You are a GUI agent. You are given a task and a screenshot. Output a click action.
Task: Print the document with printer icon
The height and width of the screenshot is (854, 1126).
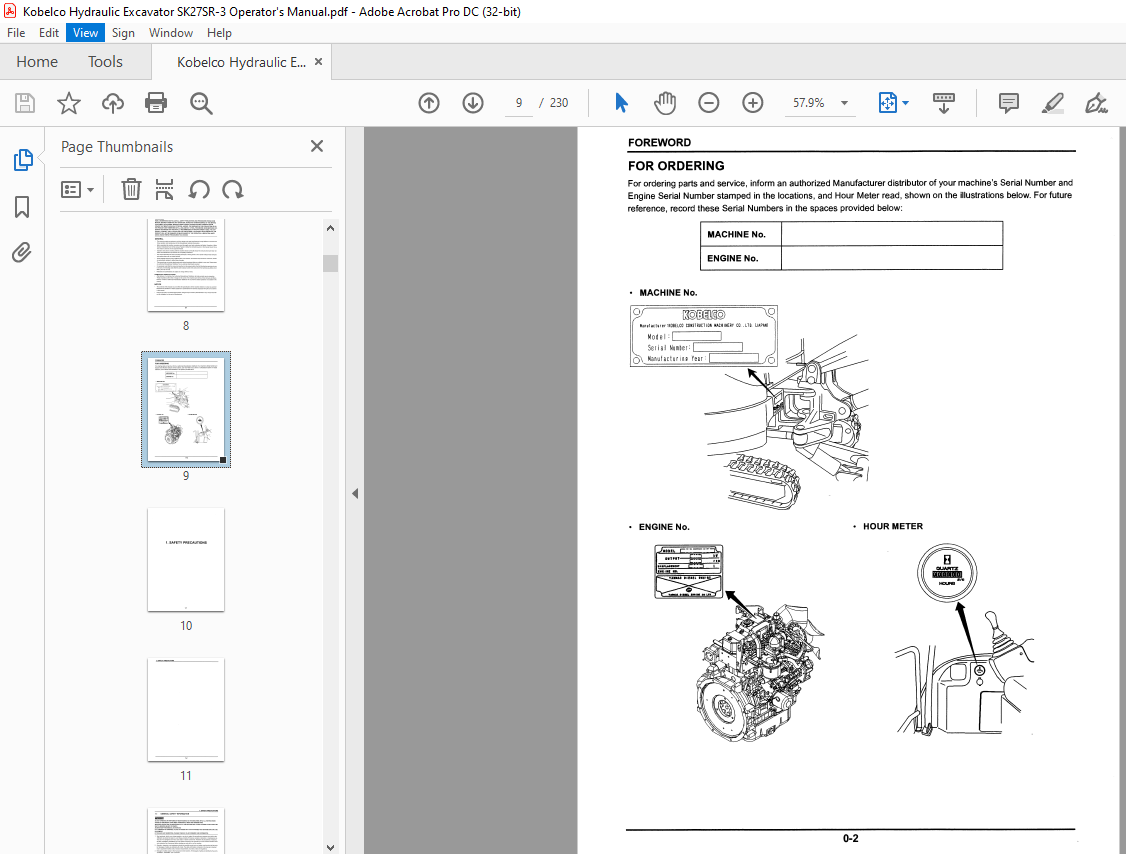(156, 103)
